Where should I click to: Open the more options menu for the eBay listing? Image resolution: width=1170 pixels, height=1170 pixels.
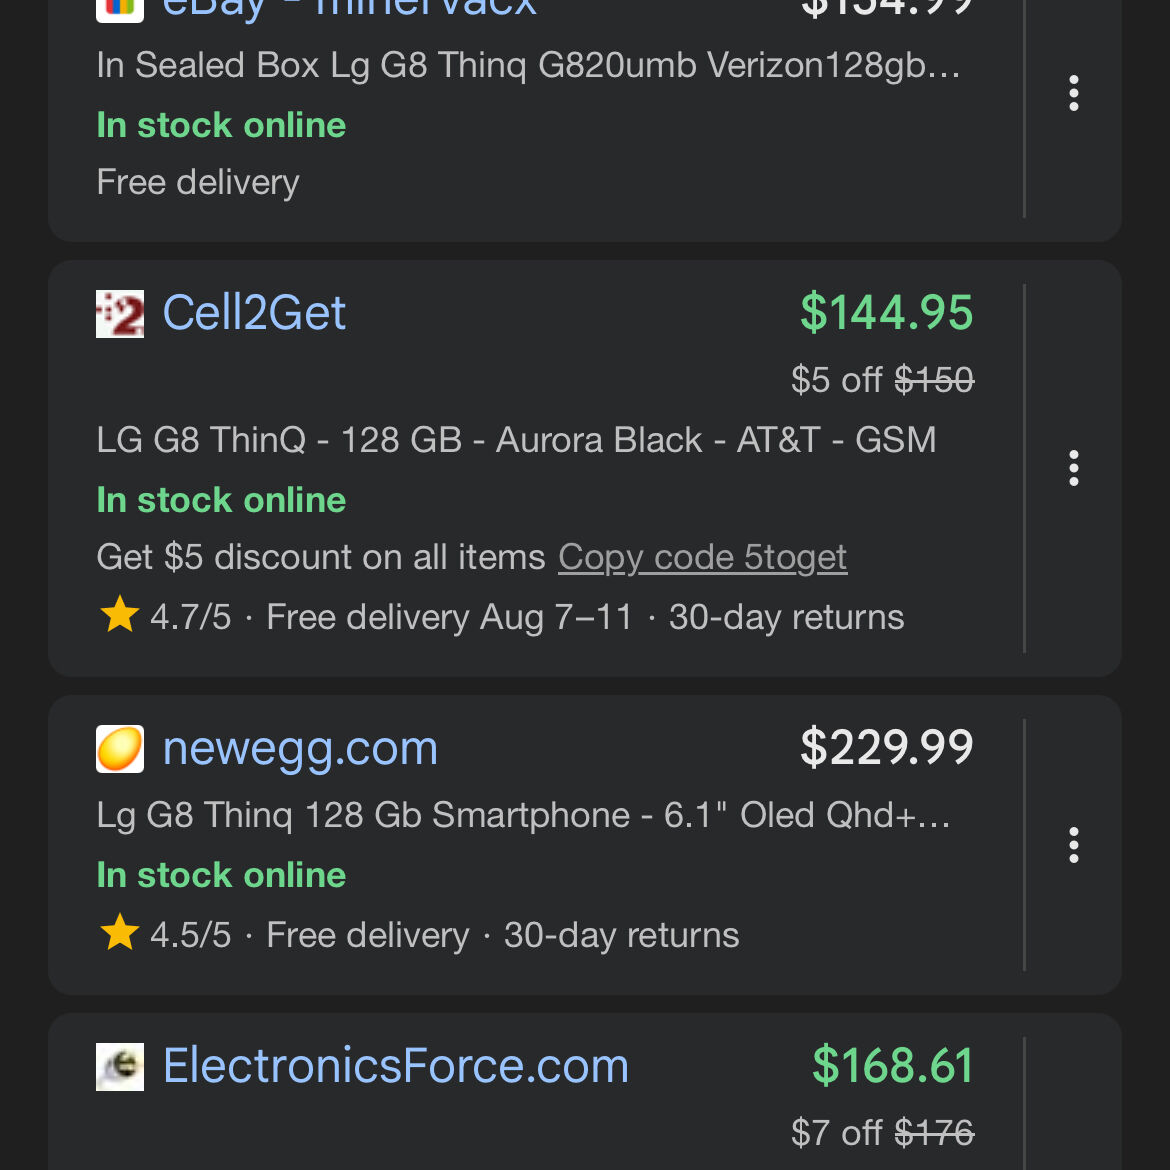pyautogui.click(x=1073, y=93)
